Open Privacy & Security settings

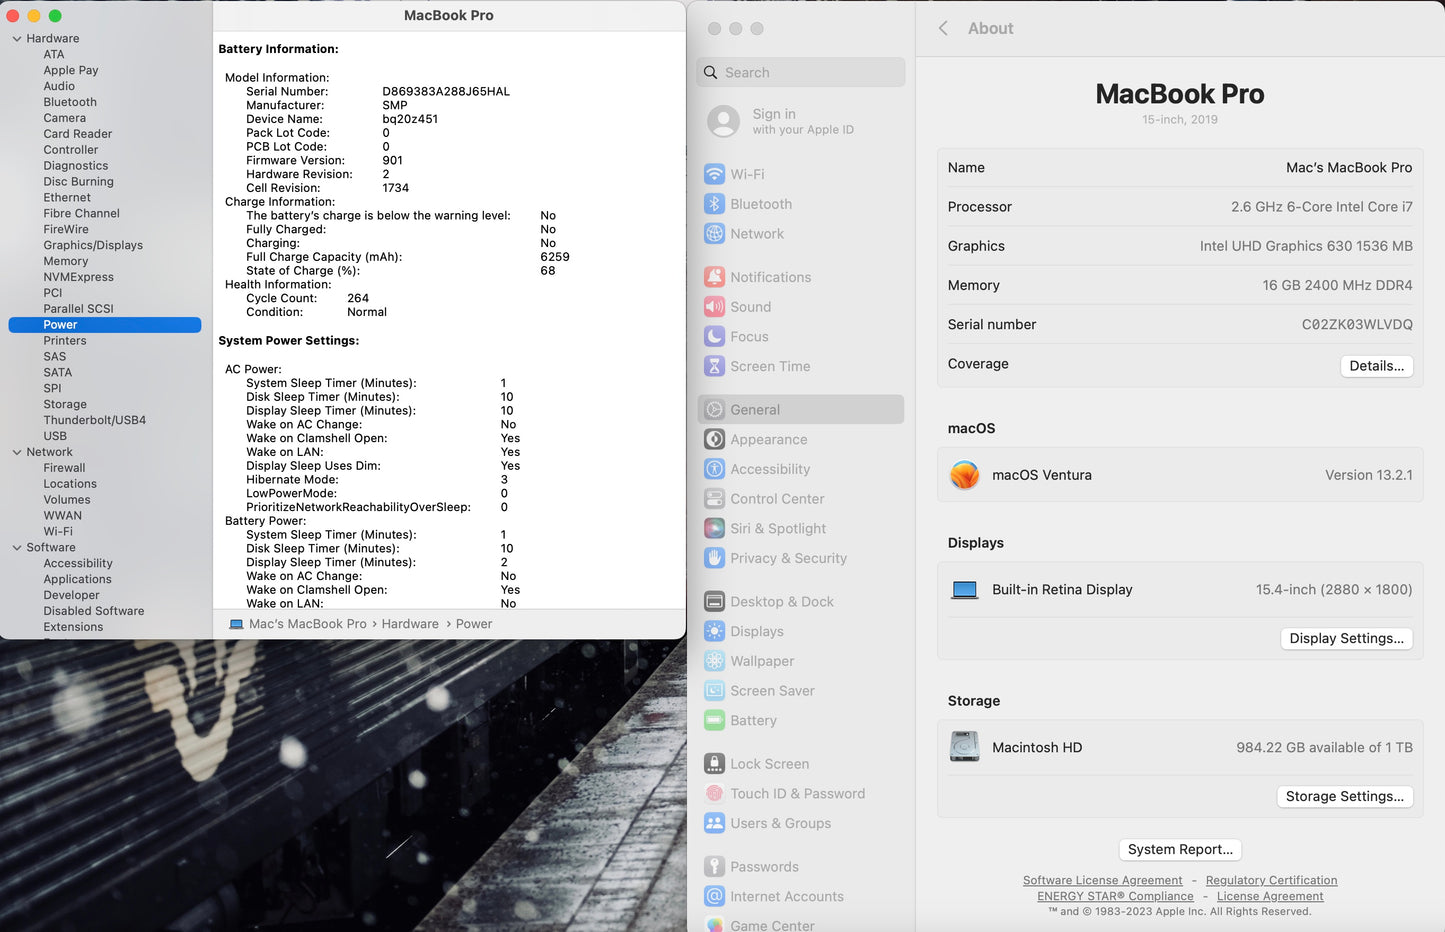788,558
